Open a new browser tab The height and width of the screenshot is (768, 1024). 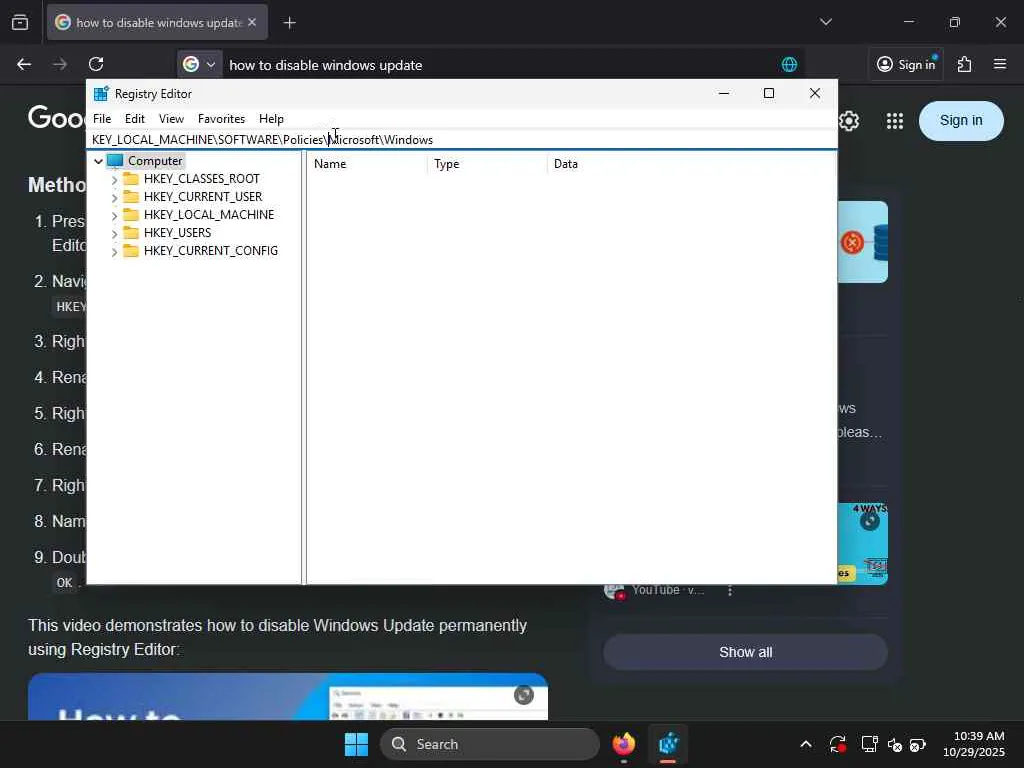click(x=289, y=23)
